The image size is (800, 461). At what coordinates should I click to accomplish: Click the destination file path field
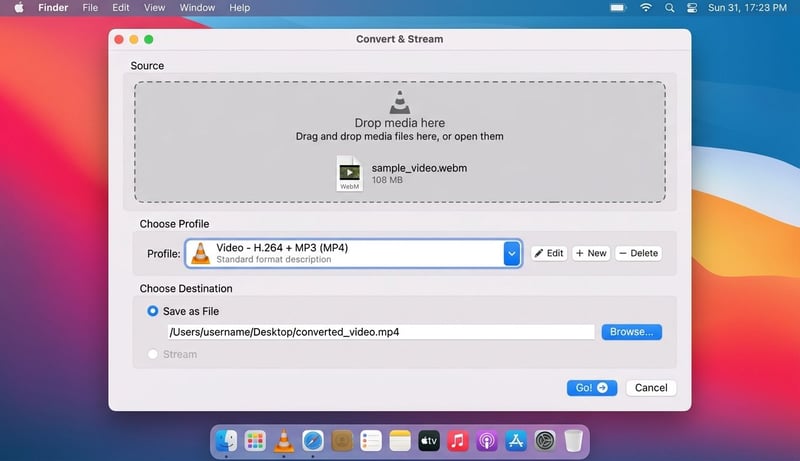click(x=381, y=332)
